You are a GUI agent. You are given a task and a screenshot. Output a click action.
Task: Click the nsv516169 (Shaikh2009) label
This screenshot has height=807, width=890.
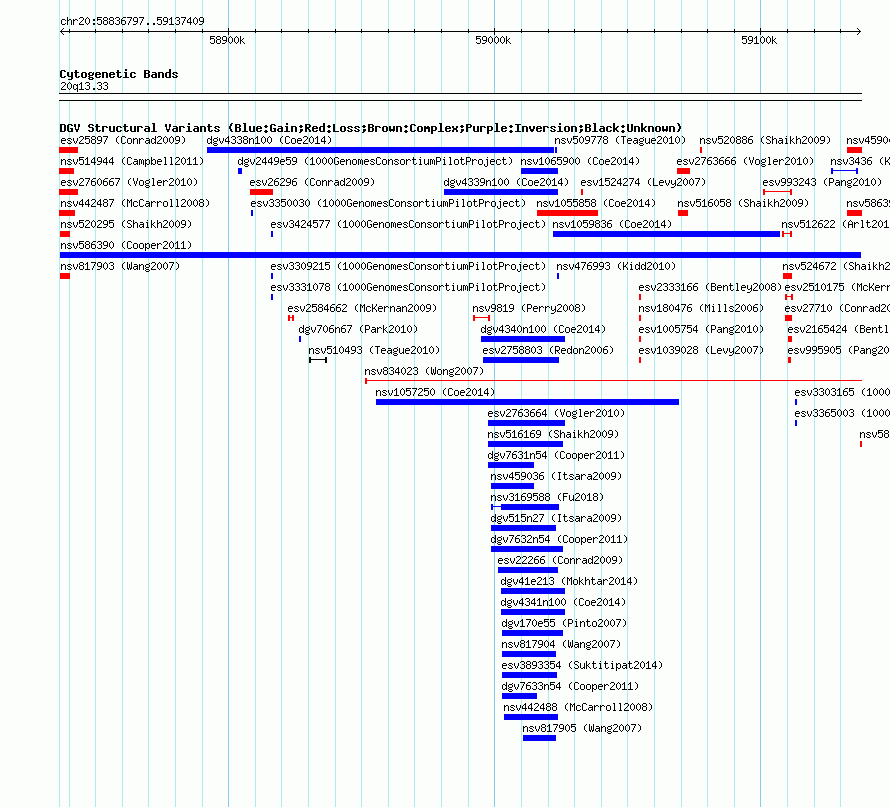tap(553, 434)
